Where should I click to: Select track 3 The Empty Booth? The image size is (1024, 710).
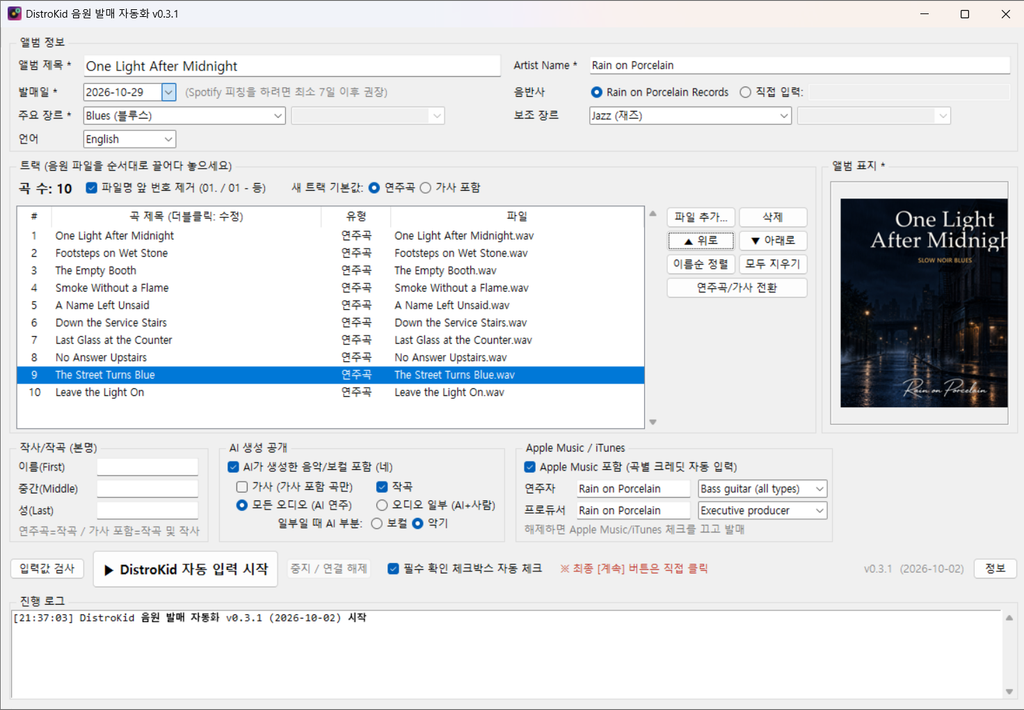coord(330,270)
